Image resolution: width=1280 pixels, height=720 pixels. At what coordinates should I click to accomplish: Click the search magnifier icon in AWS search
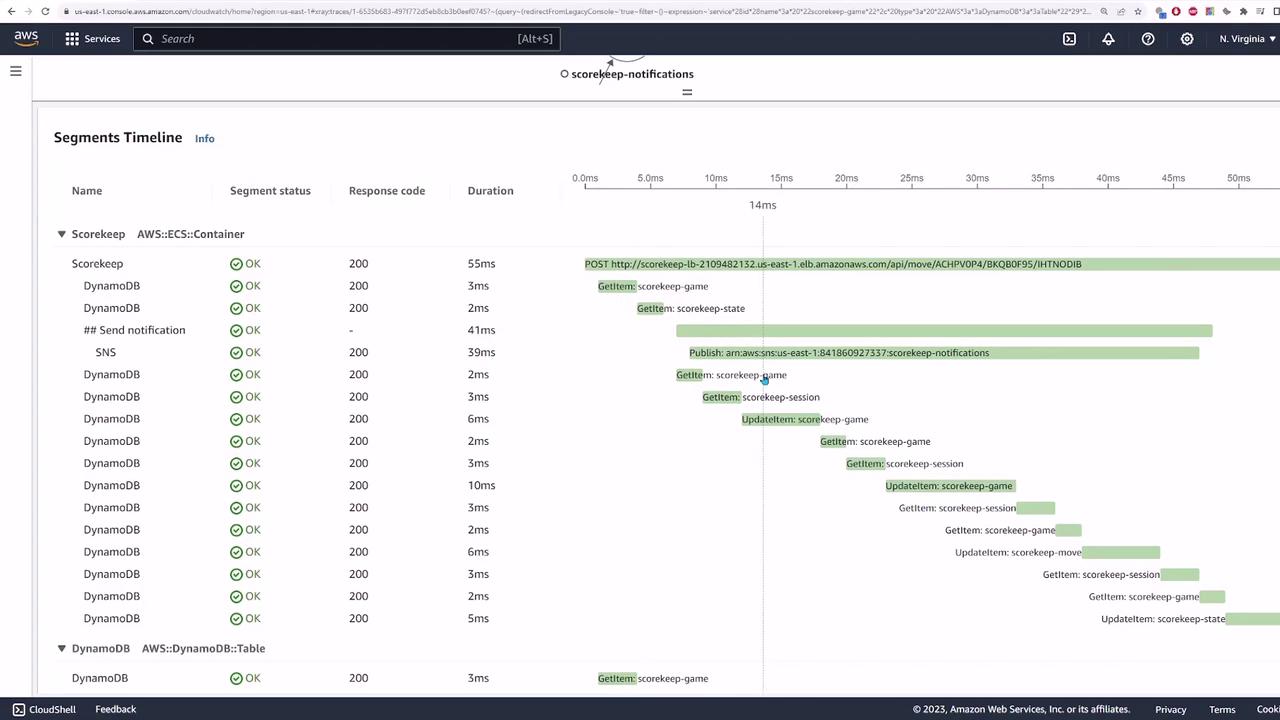click(x=148, y=39)
